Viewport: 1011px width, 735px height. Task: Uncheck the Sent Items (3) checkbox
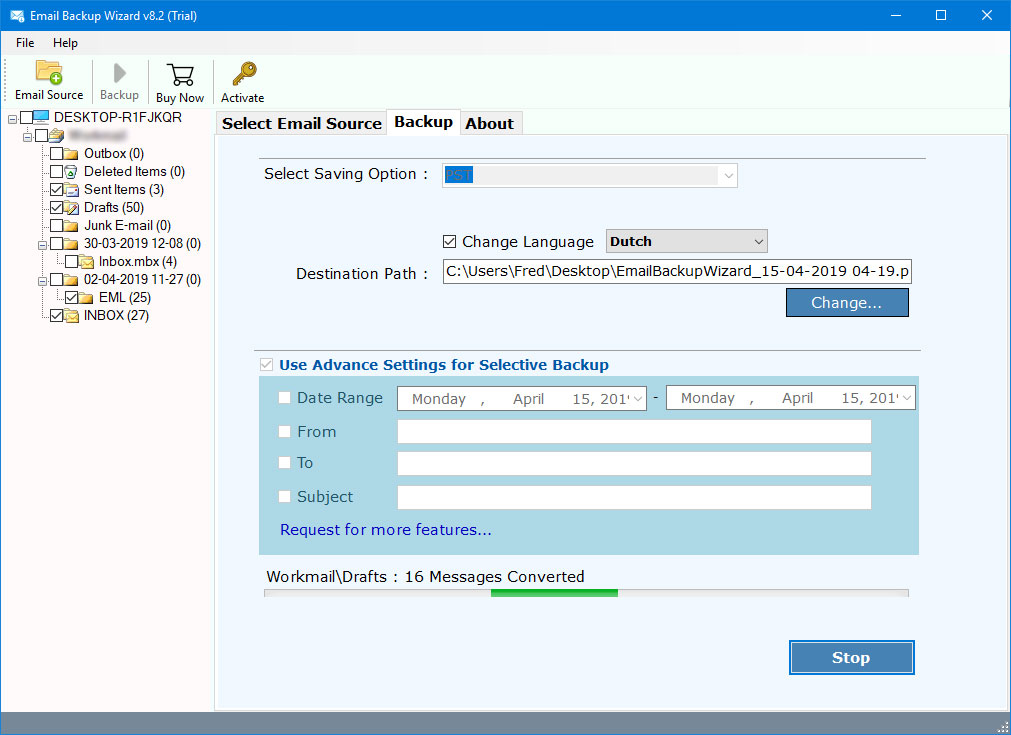[x=57, y=190]
